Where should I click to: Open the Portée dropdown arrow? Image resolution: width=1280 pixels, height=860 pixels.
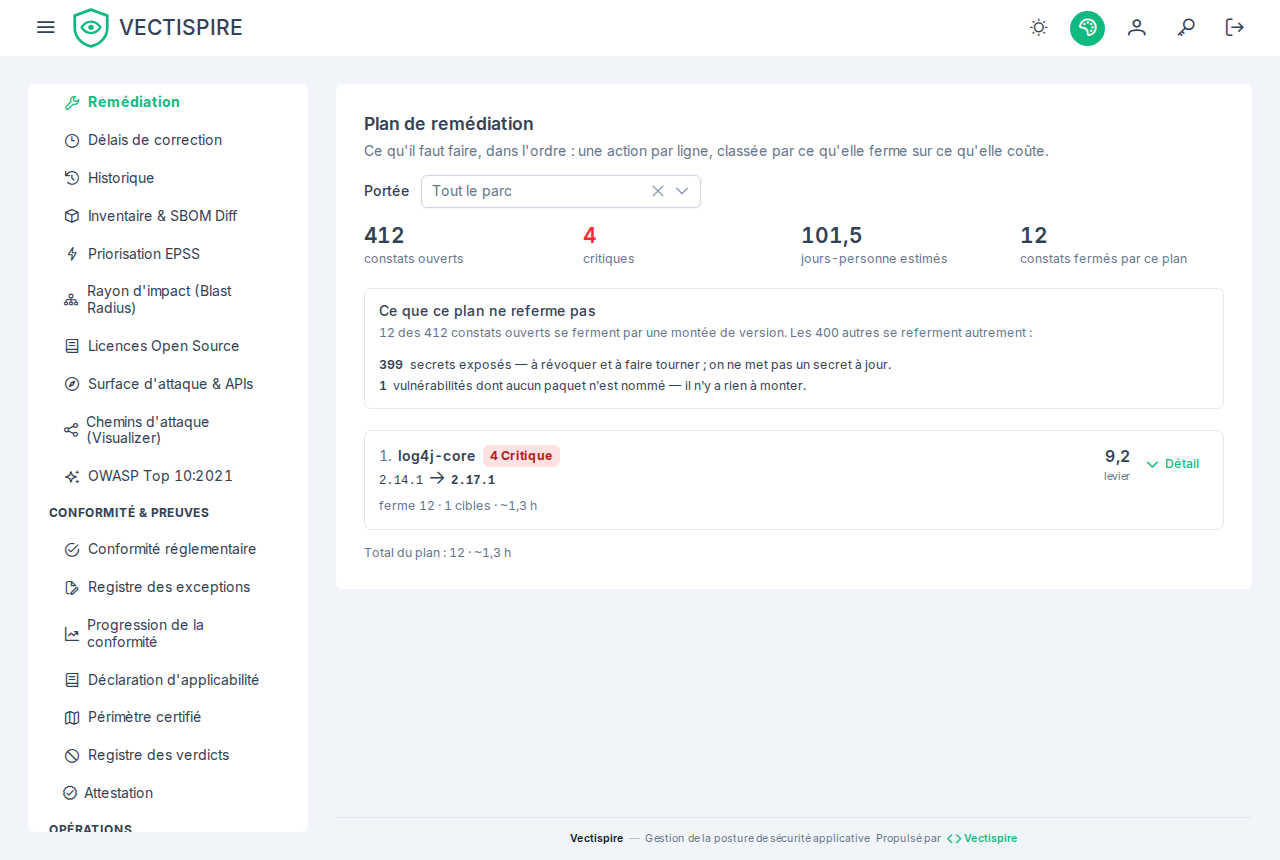pos(682,191)
